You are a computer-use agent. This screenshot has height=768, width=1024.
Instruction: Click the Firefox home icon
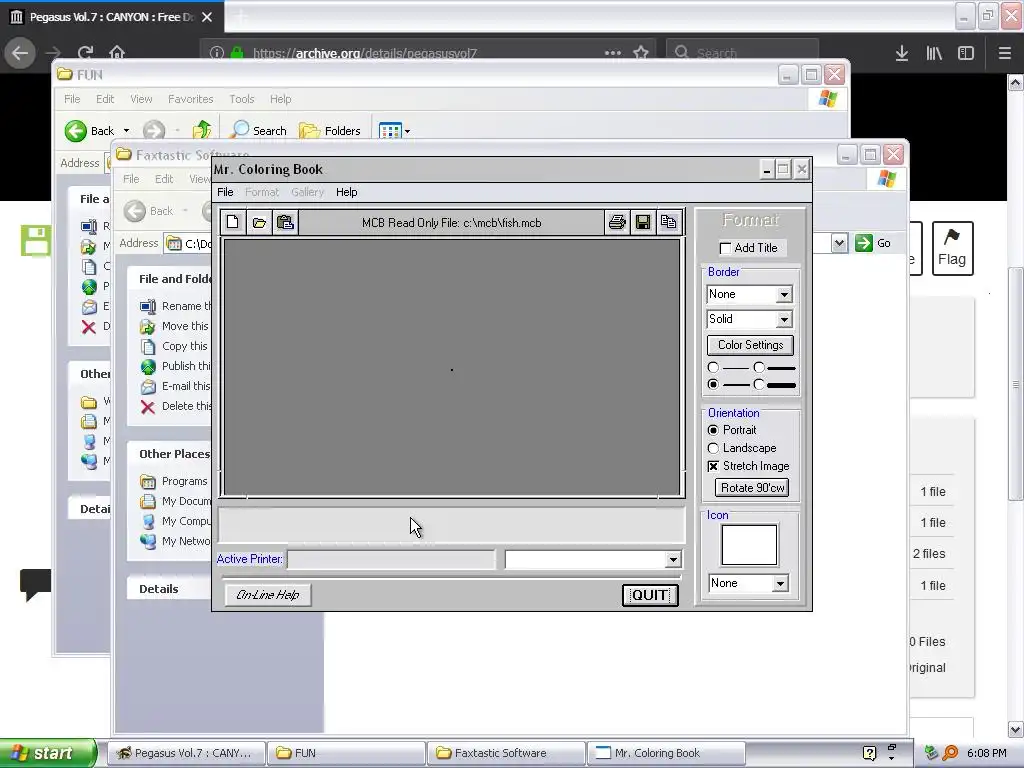click(117, 52)
